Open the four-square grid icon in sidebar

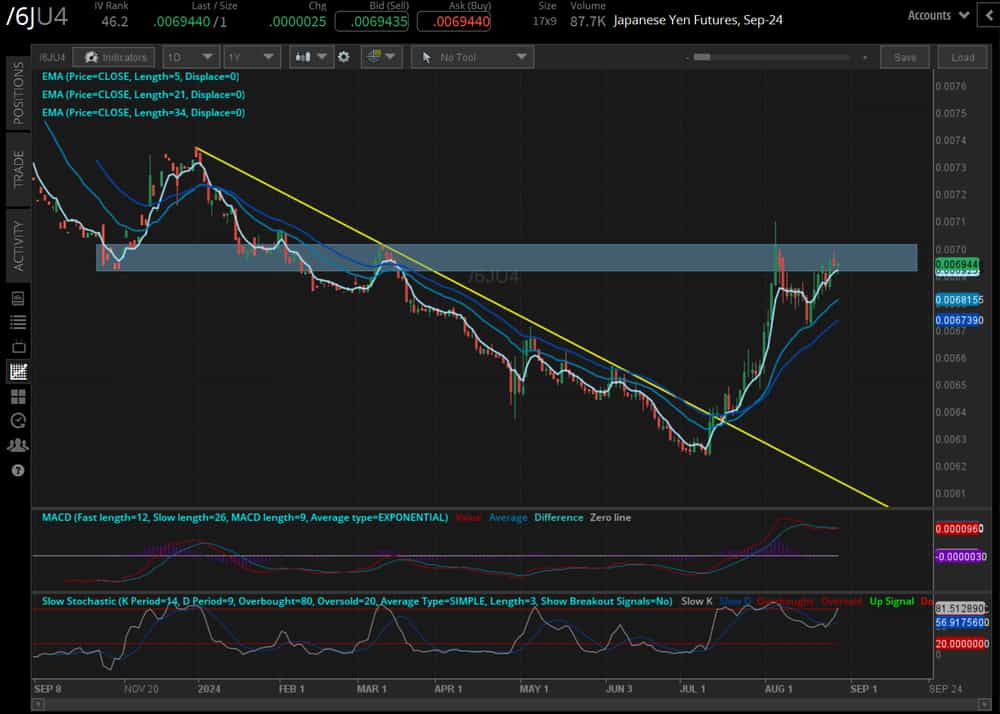pos(18,397)
